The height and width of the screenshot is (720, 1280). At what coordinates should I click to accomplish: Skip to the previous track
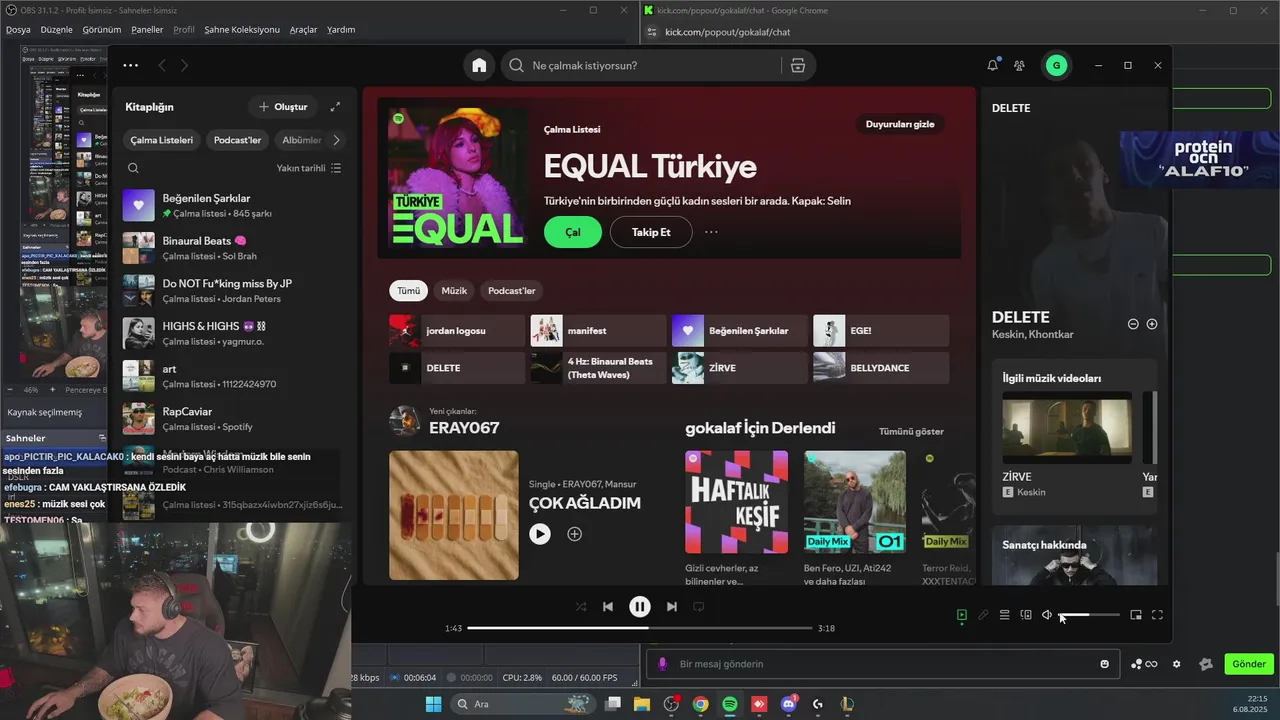[x=608, y=606]
